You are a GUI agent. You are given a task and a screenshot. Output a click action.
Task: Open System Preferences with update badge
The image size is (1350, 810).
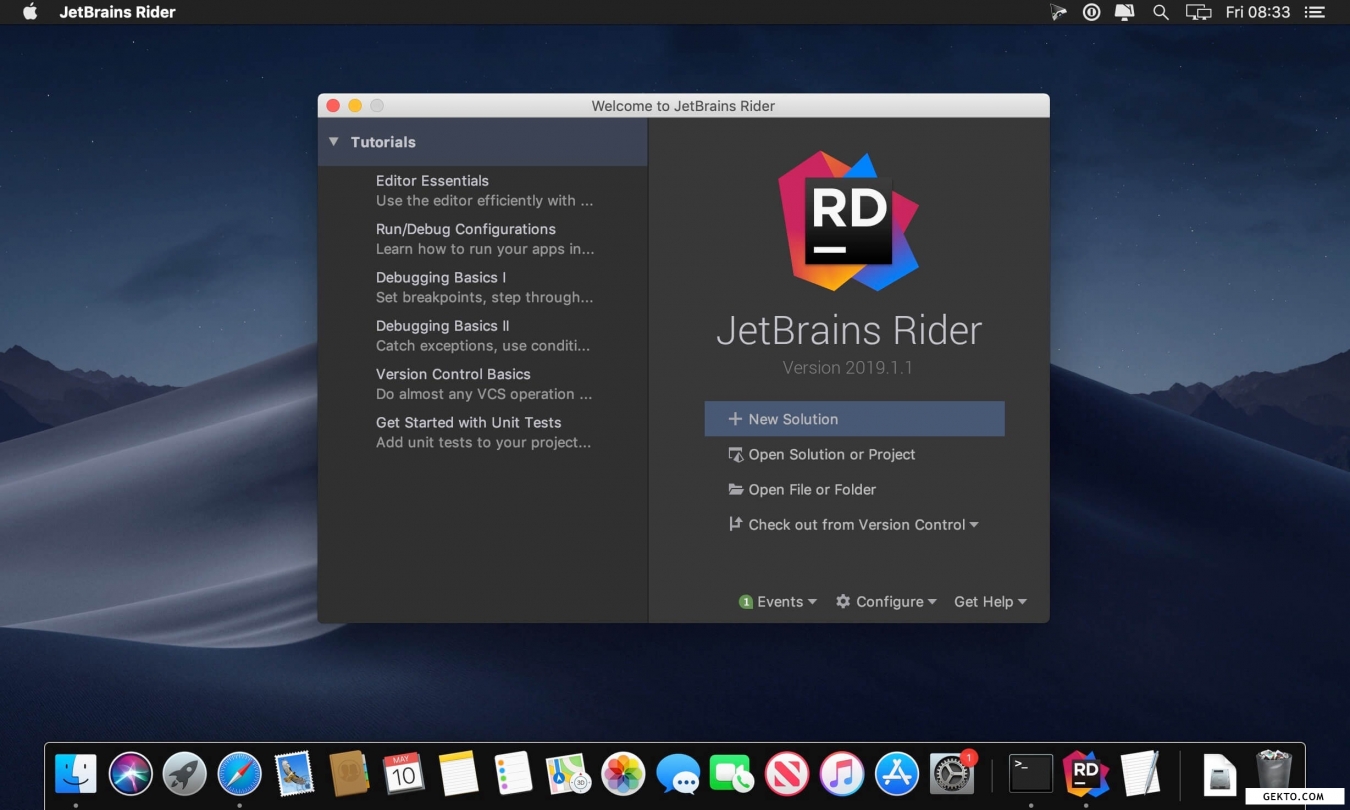tap(952, 773)
